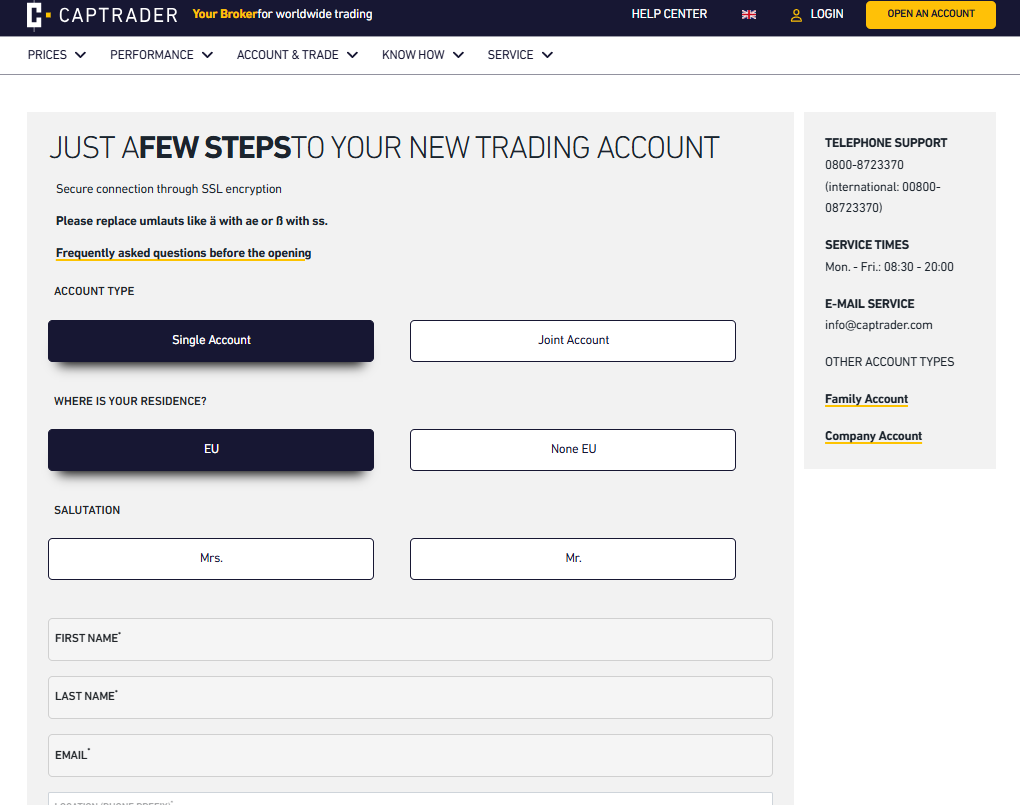The height and width of the screenshot is (805, 1020).
Task: Focus the Last Name field
Action: (410, 698)
